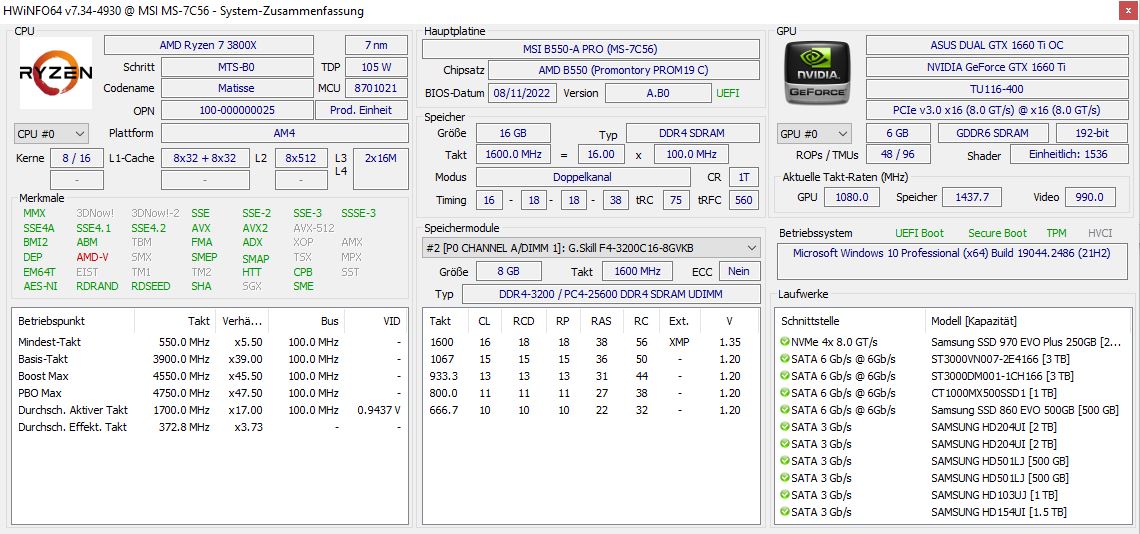This screenshot has width=1140, height=534.
Task: Click the SHA feature label
Action: click(201, 286)
